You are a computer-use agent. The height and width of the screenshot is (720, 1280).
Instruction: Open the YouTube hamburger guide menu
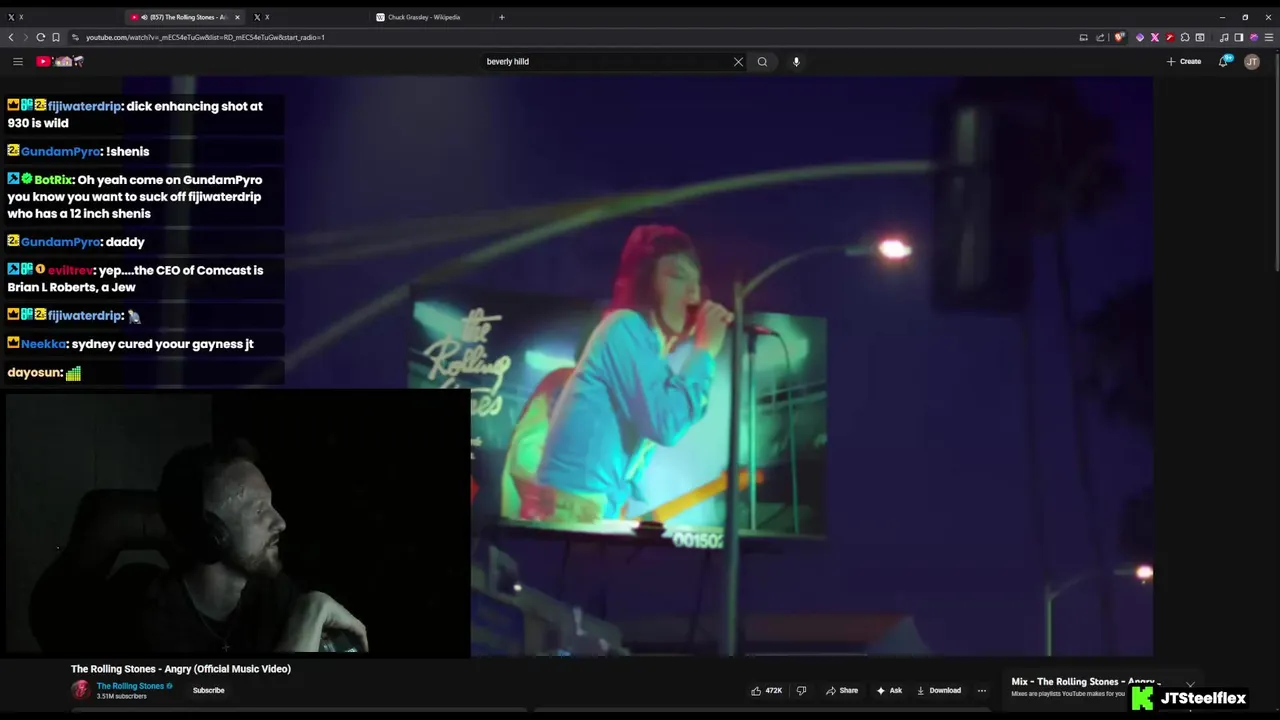click(x=17, y=61)
